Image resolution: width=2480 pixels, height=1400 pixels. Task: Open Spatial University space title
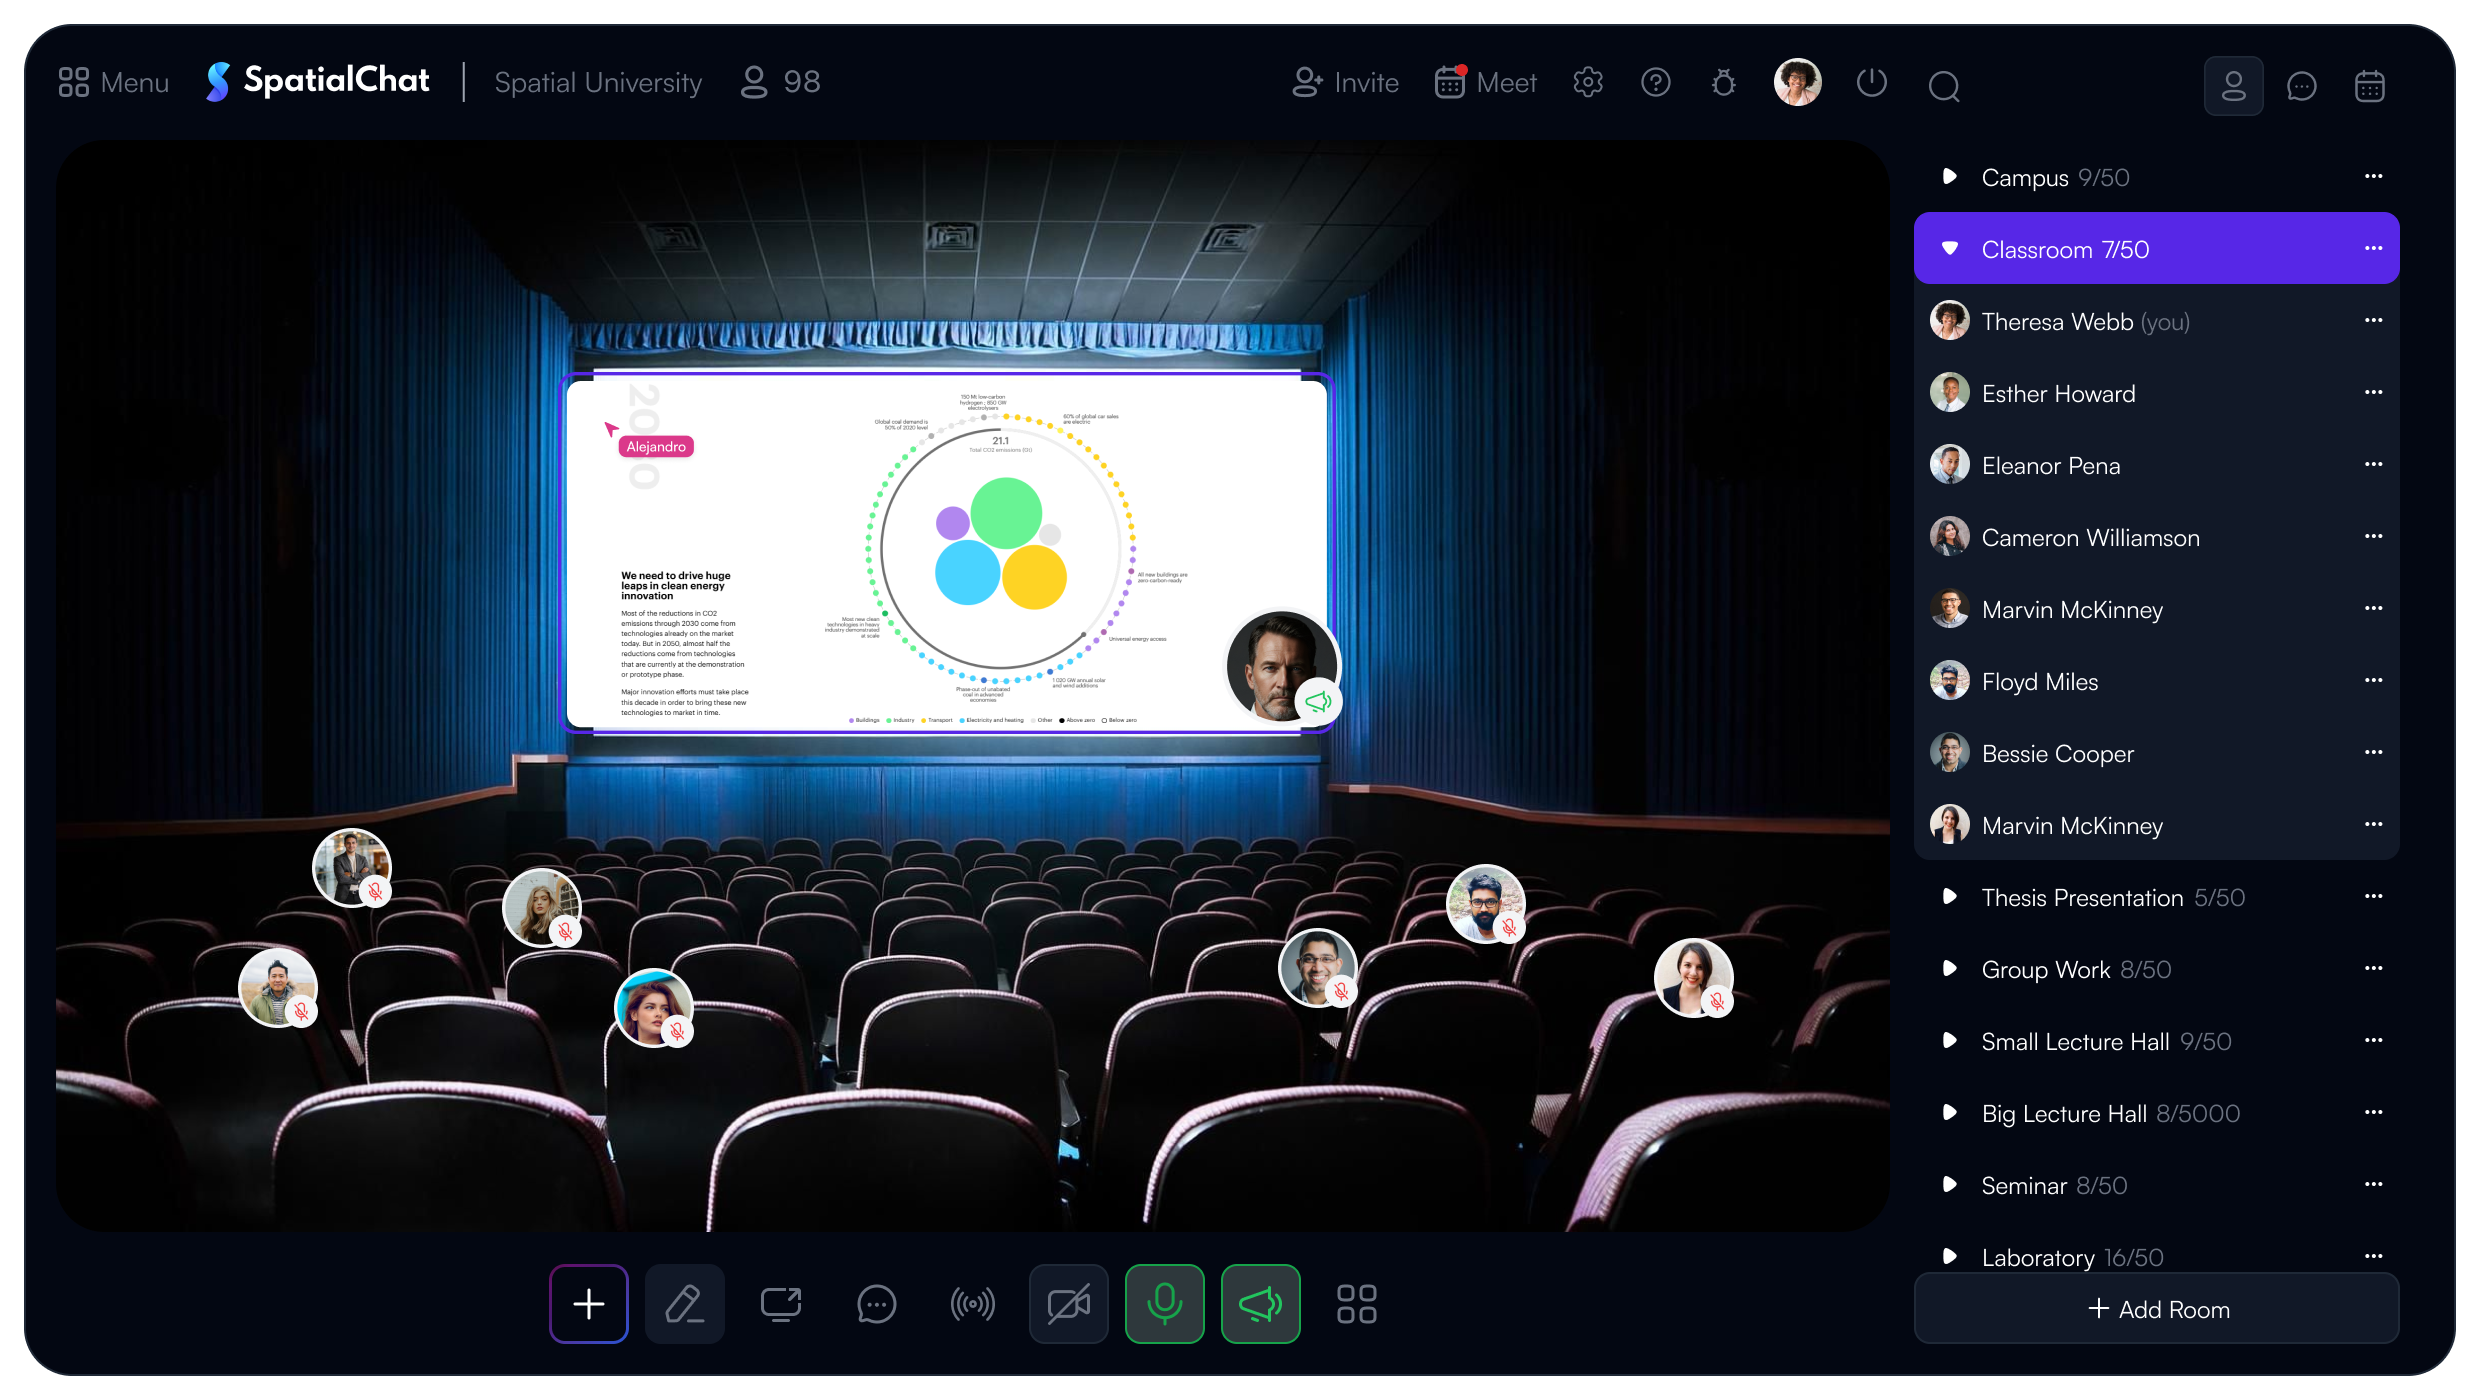pos(598,82)
